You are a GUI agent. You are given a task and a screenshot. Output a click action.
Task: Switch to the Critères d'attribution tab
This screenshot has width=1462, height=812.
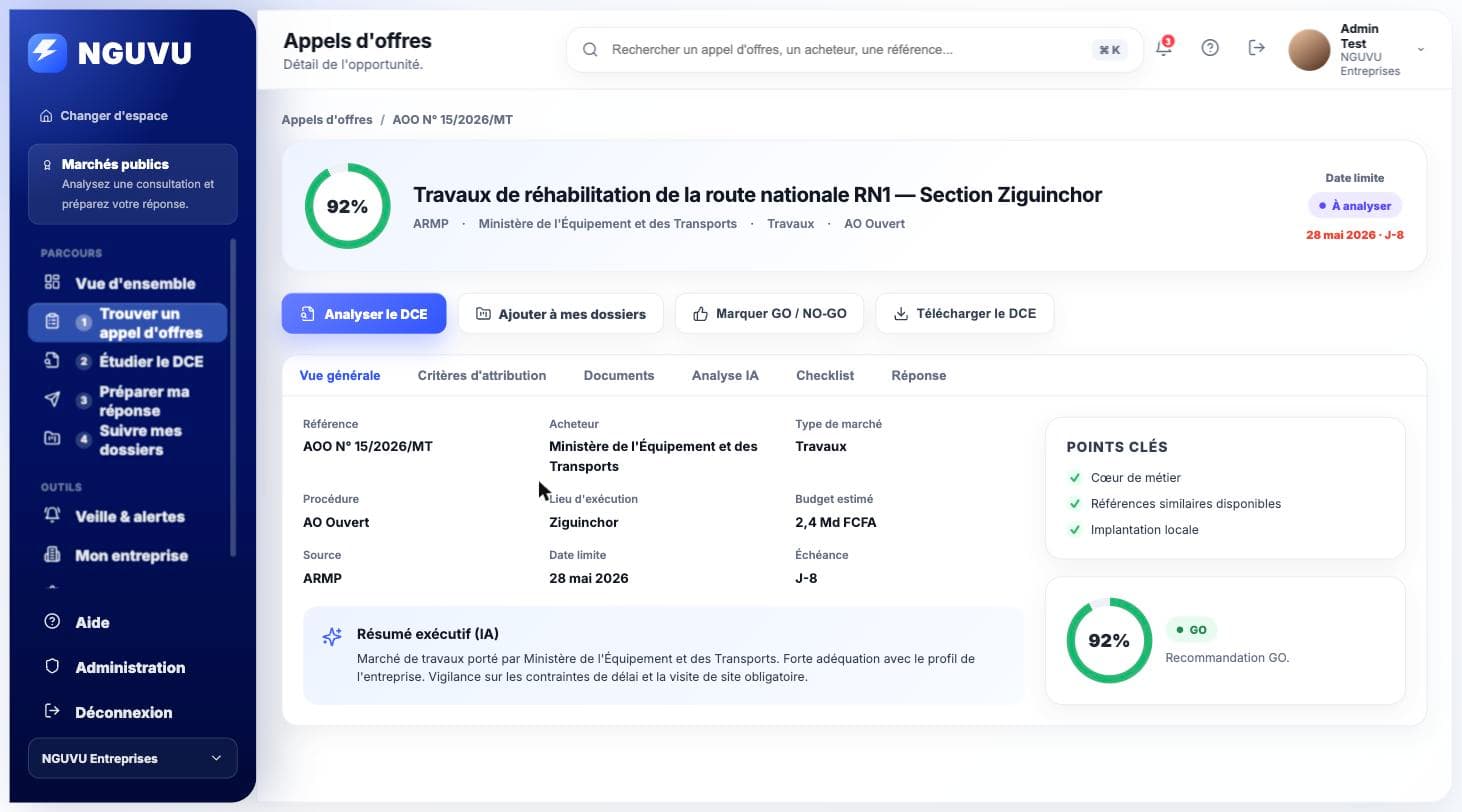482,376
